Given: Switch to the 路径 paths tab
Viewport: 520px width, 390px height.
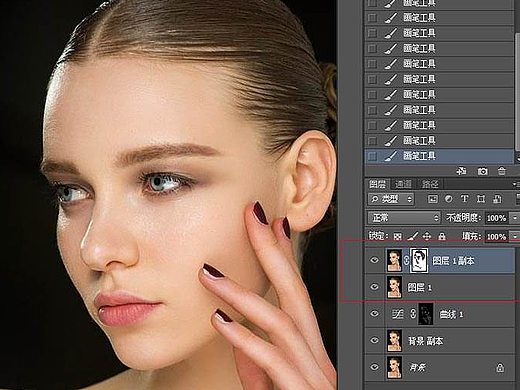Looking at the screenshot, I should tap(430, 184).
